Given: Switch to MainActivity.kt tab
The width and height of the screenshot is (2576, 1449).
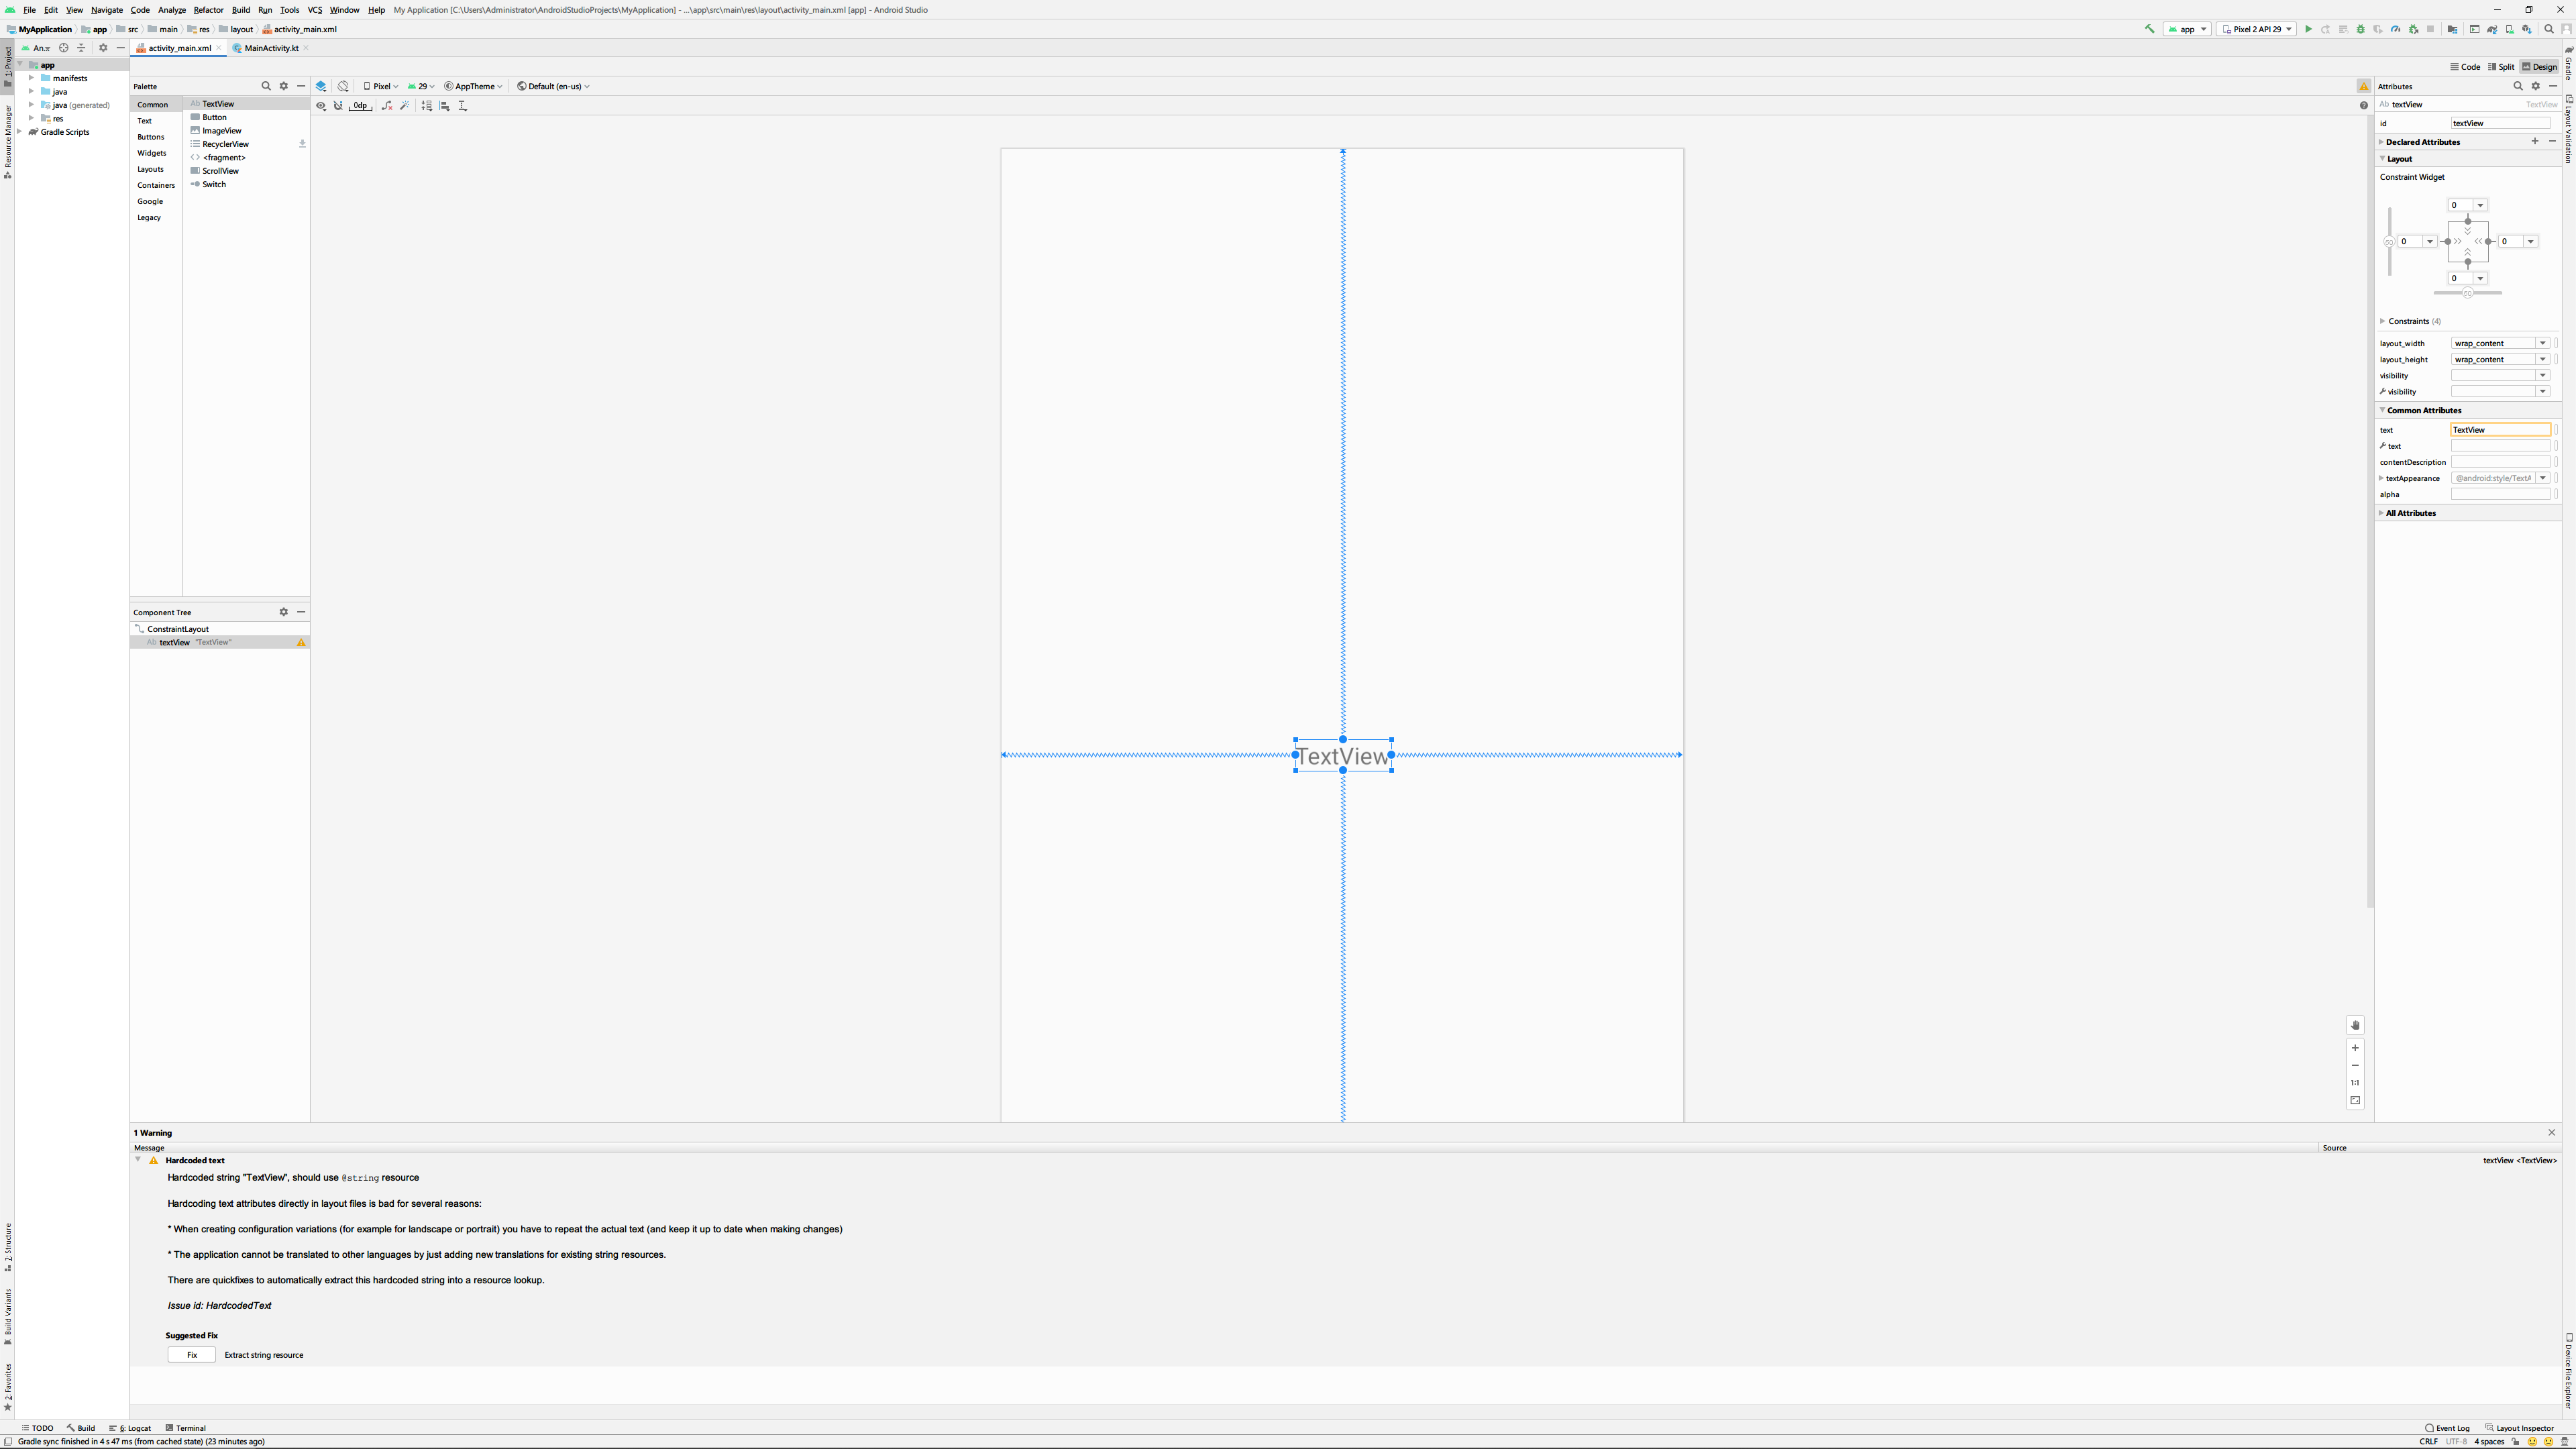Looking at the screenshot, I should 271,48.
